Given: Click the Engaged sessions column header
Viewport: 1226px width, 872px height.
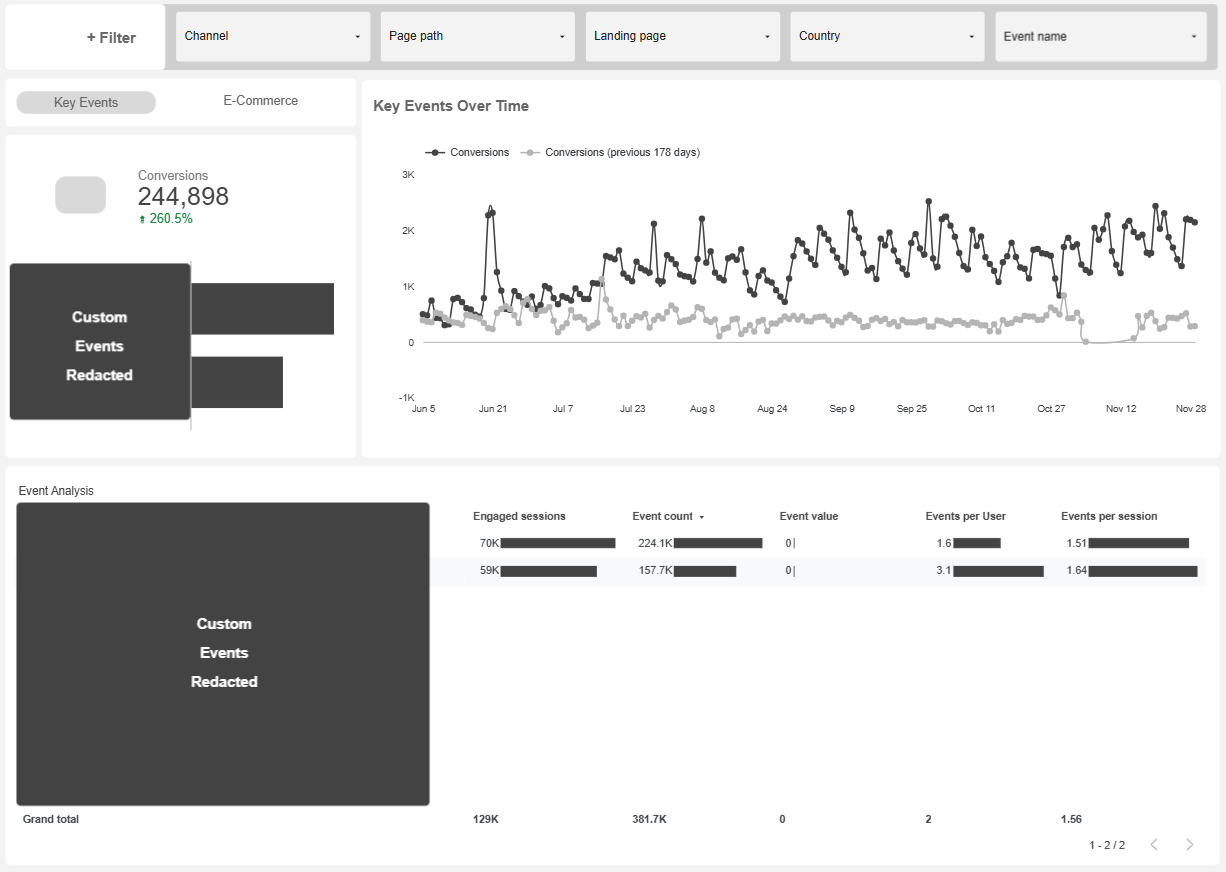Looking at the screenshot, I should tap(518, 516).
